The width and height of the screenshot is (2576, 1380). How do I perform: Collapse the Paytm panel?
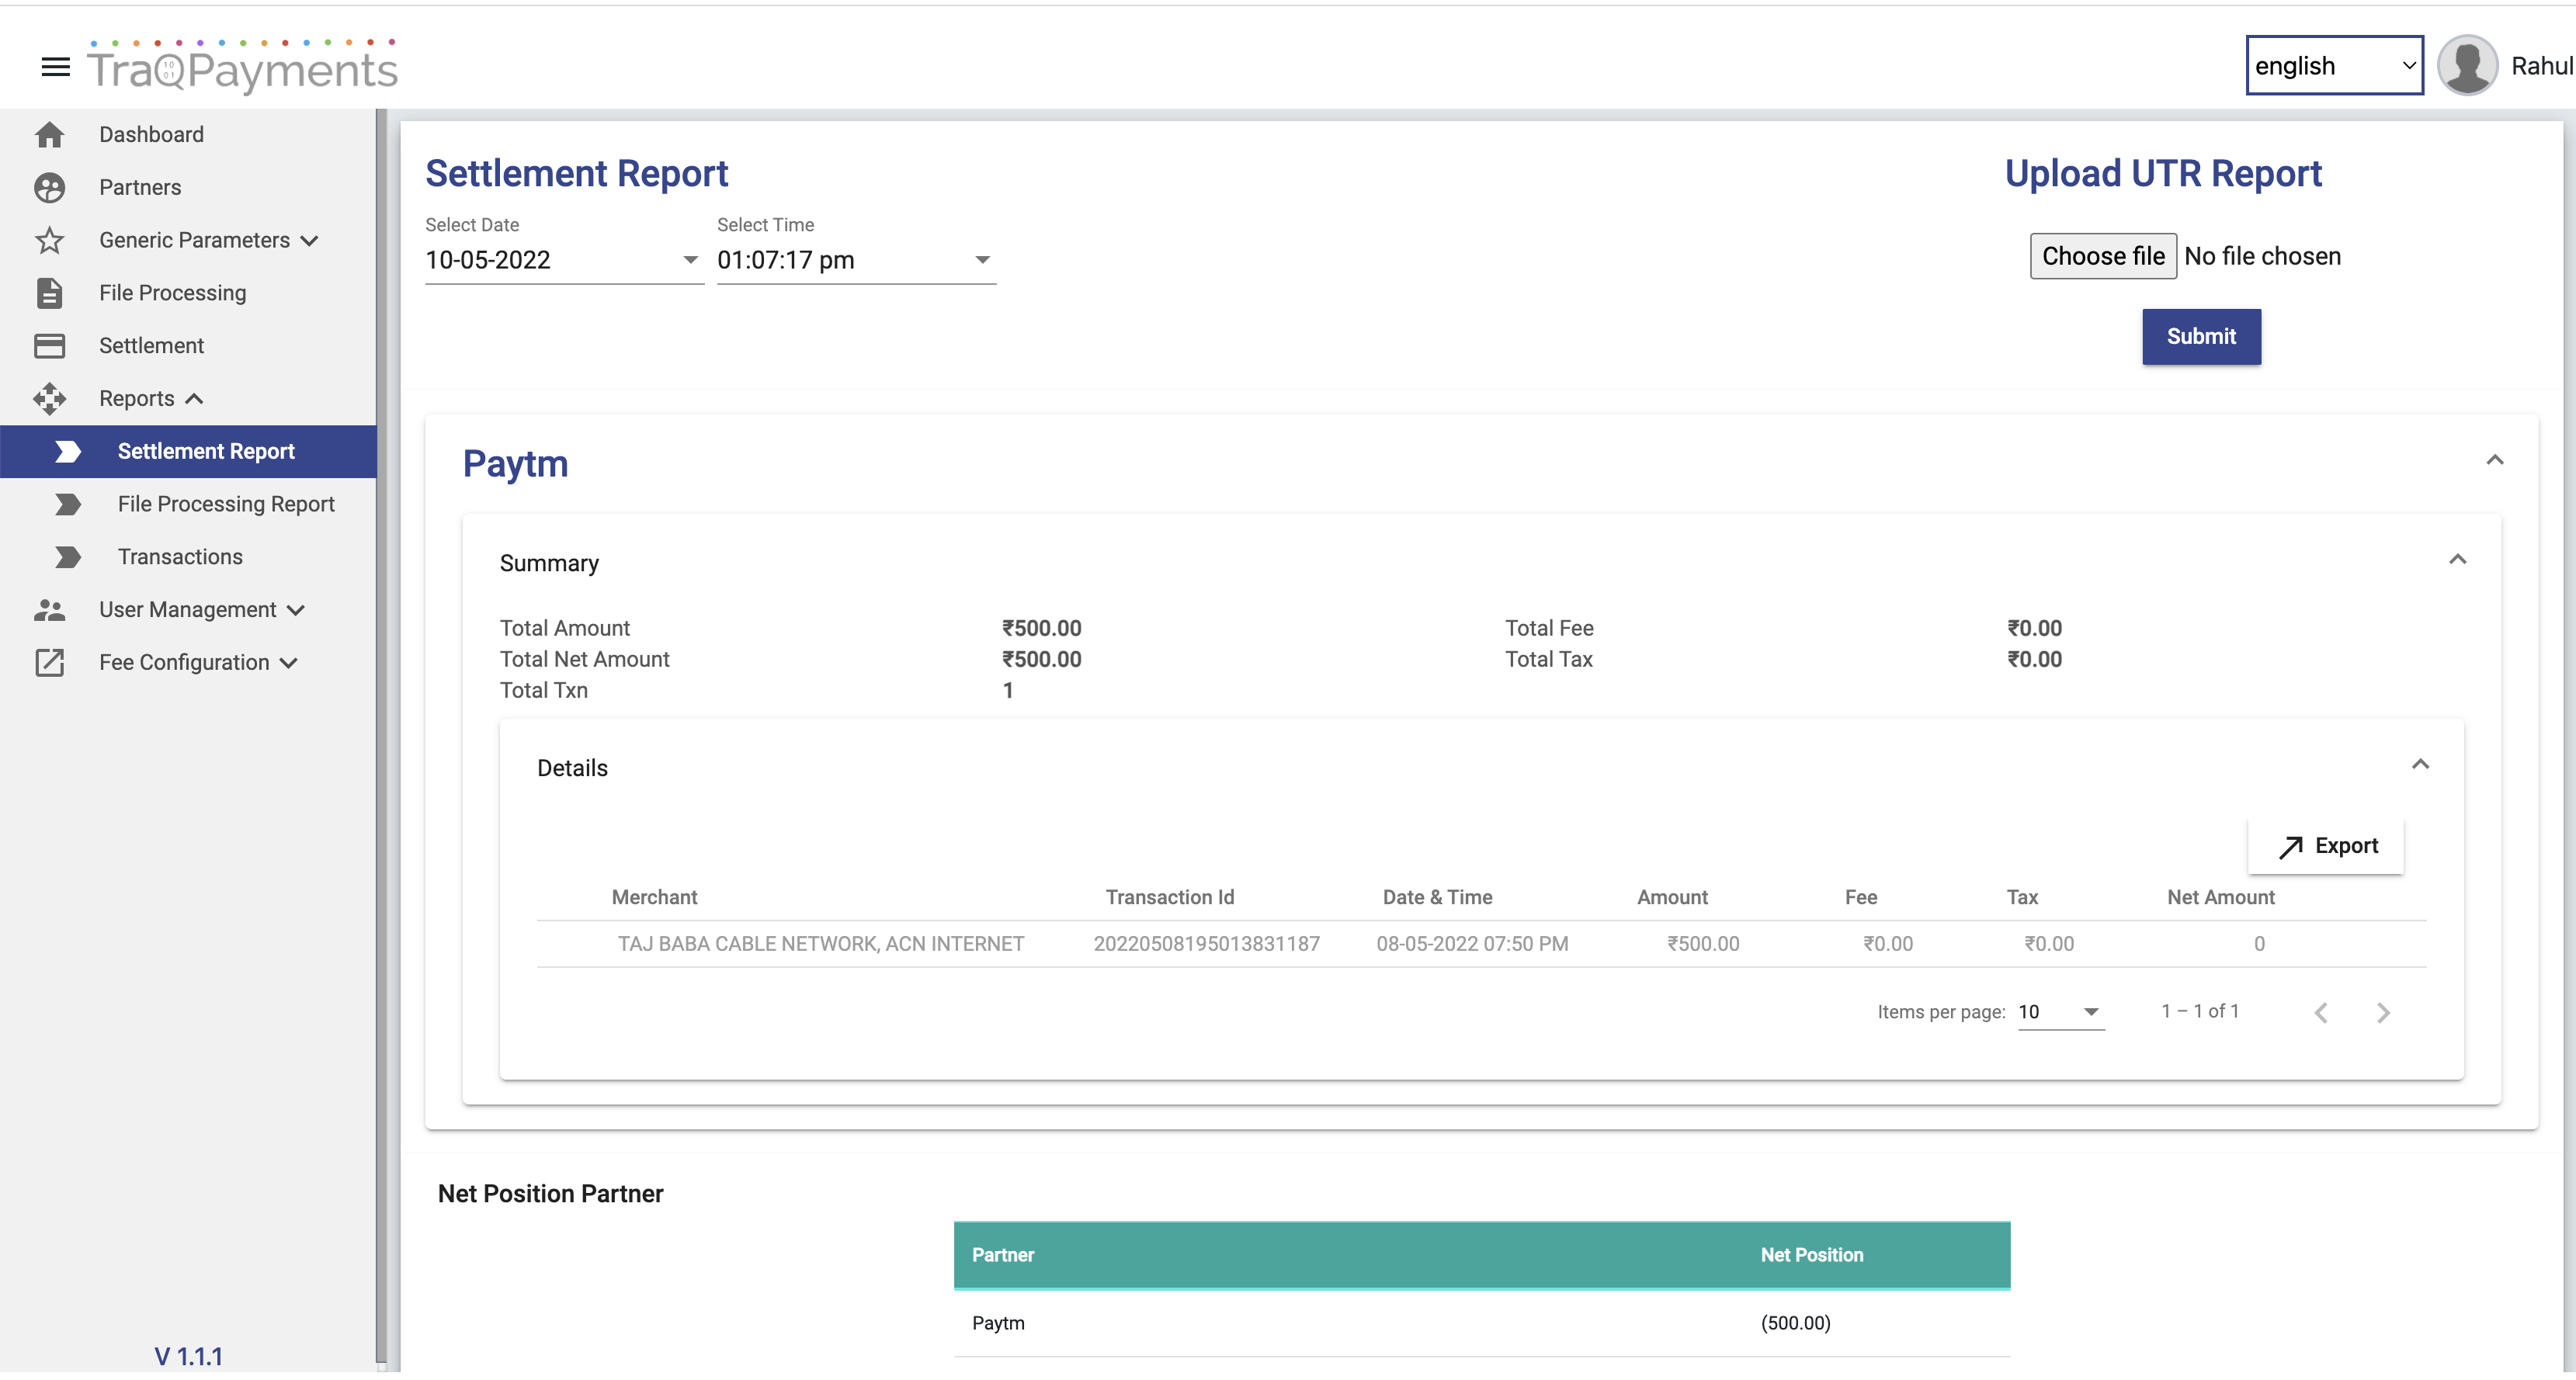coord(2494,460)
